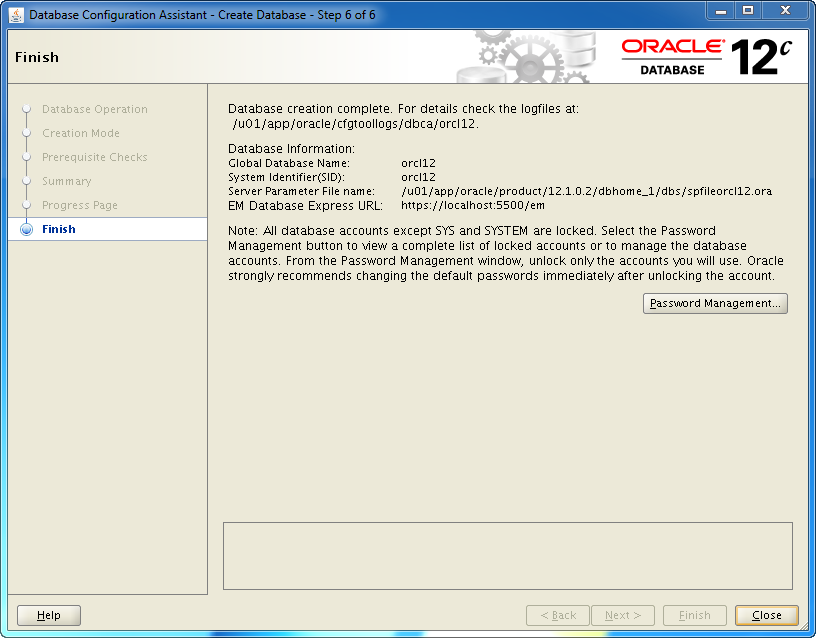
Task: Click the greyed-out Finish button
Action: [695, 615]
